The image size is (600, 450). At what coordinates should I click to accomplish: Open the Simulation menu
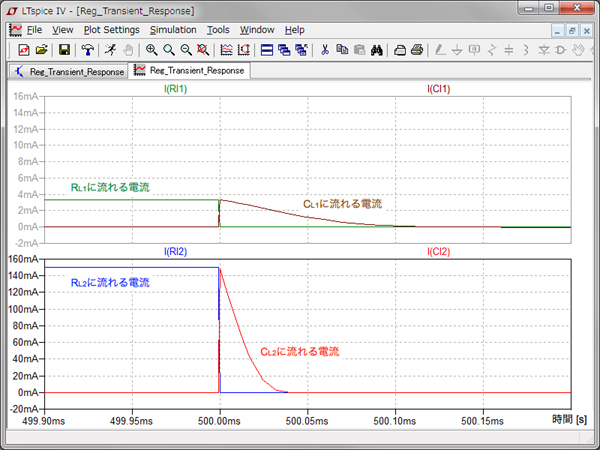(x=172, y=30)
